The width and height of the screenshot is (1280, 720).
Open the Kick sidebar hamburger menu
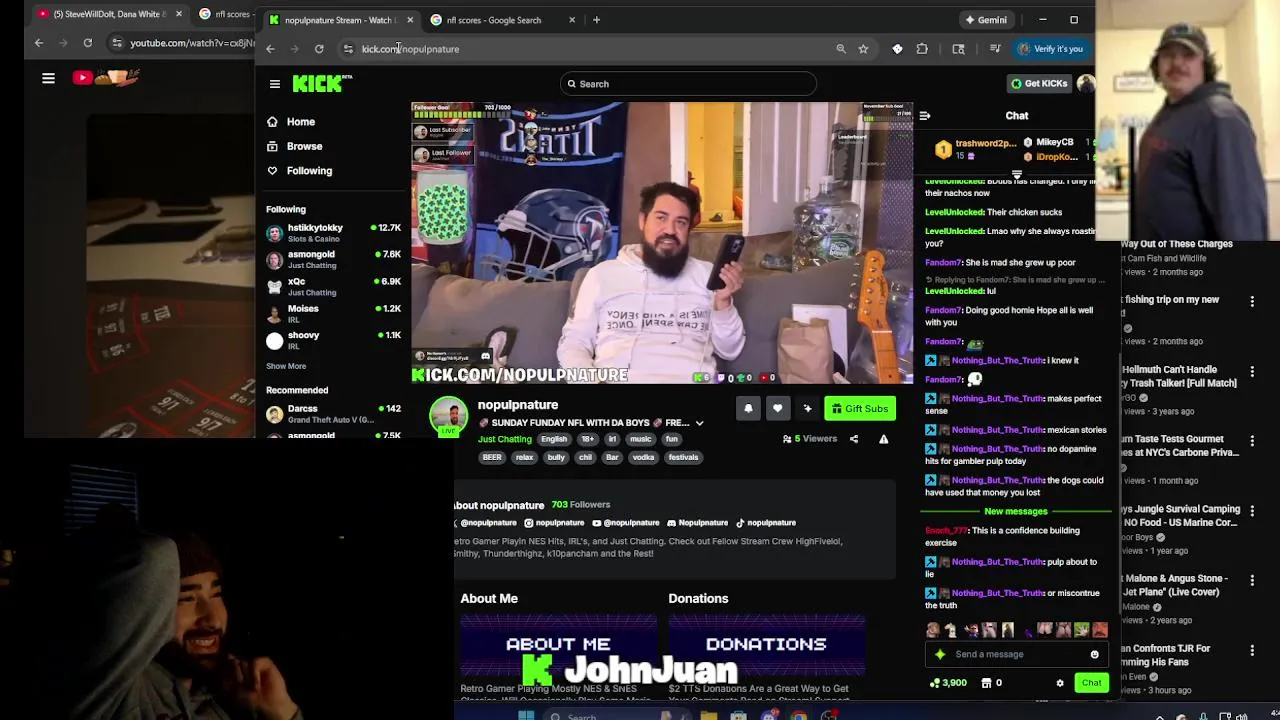(x=275, y=84)
